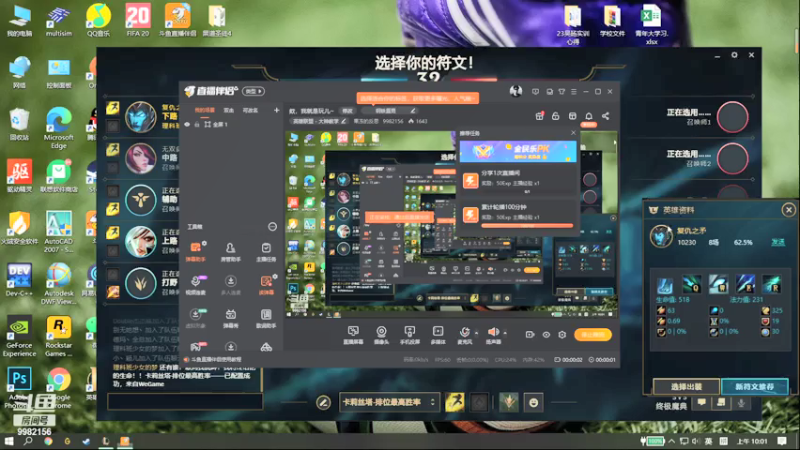Image resolution: width=800 pixels, height=450 pixels.
Task: Click 修改 stream title button
Action: point(347,111)
